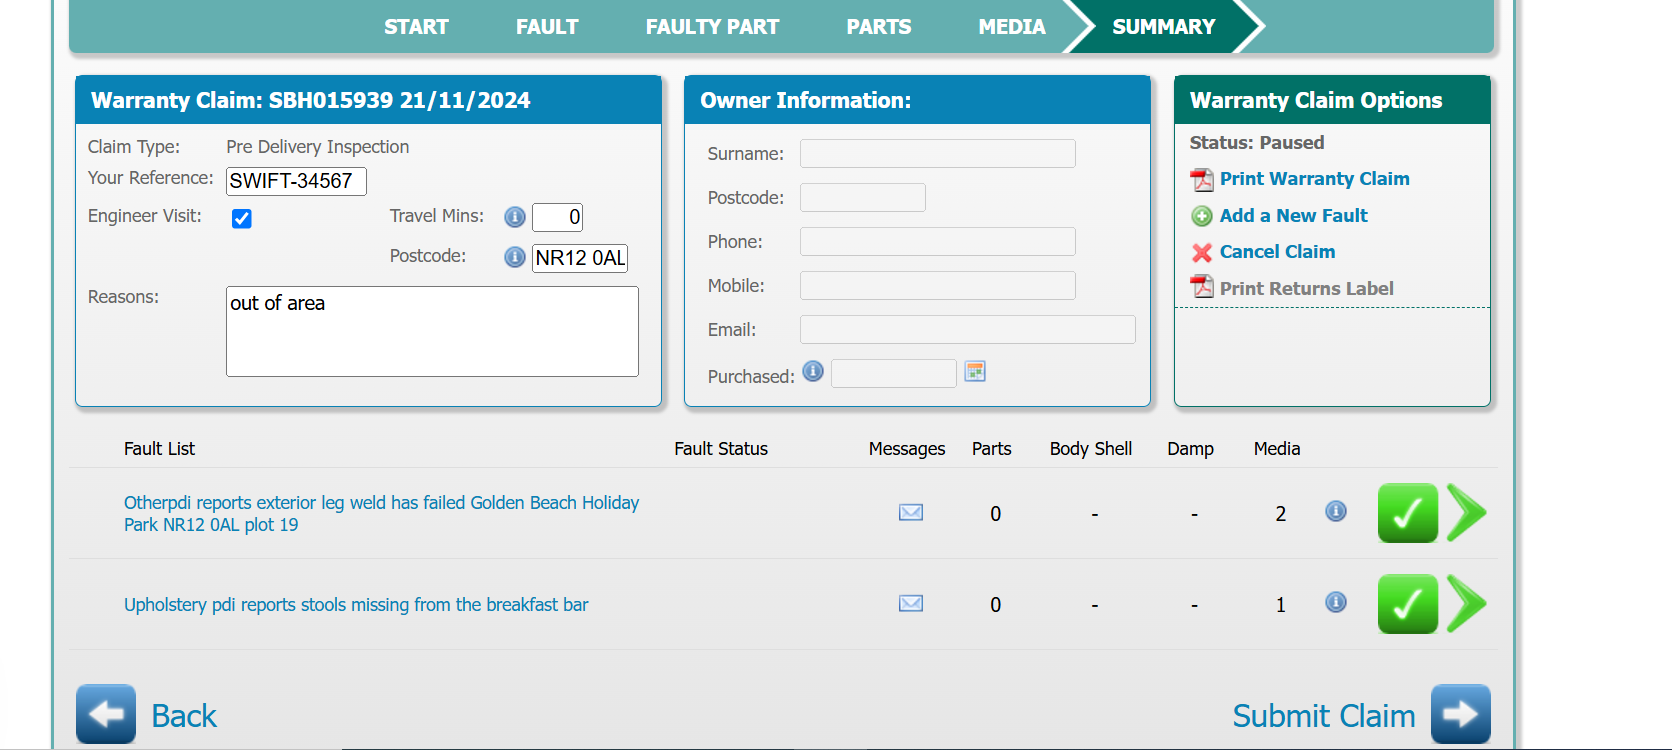This screenshot has height=750, width=1672.
Task: Click media count 2 for exterior leg weld fault
Action: coord(1281,514)
